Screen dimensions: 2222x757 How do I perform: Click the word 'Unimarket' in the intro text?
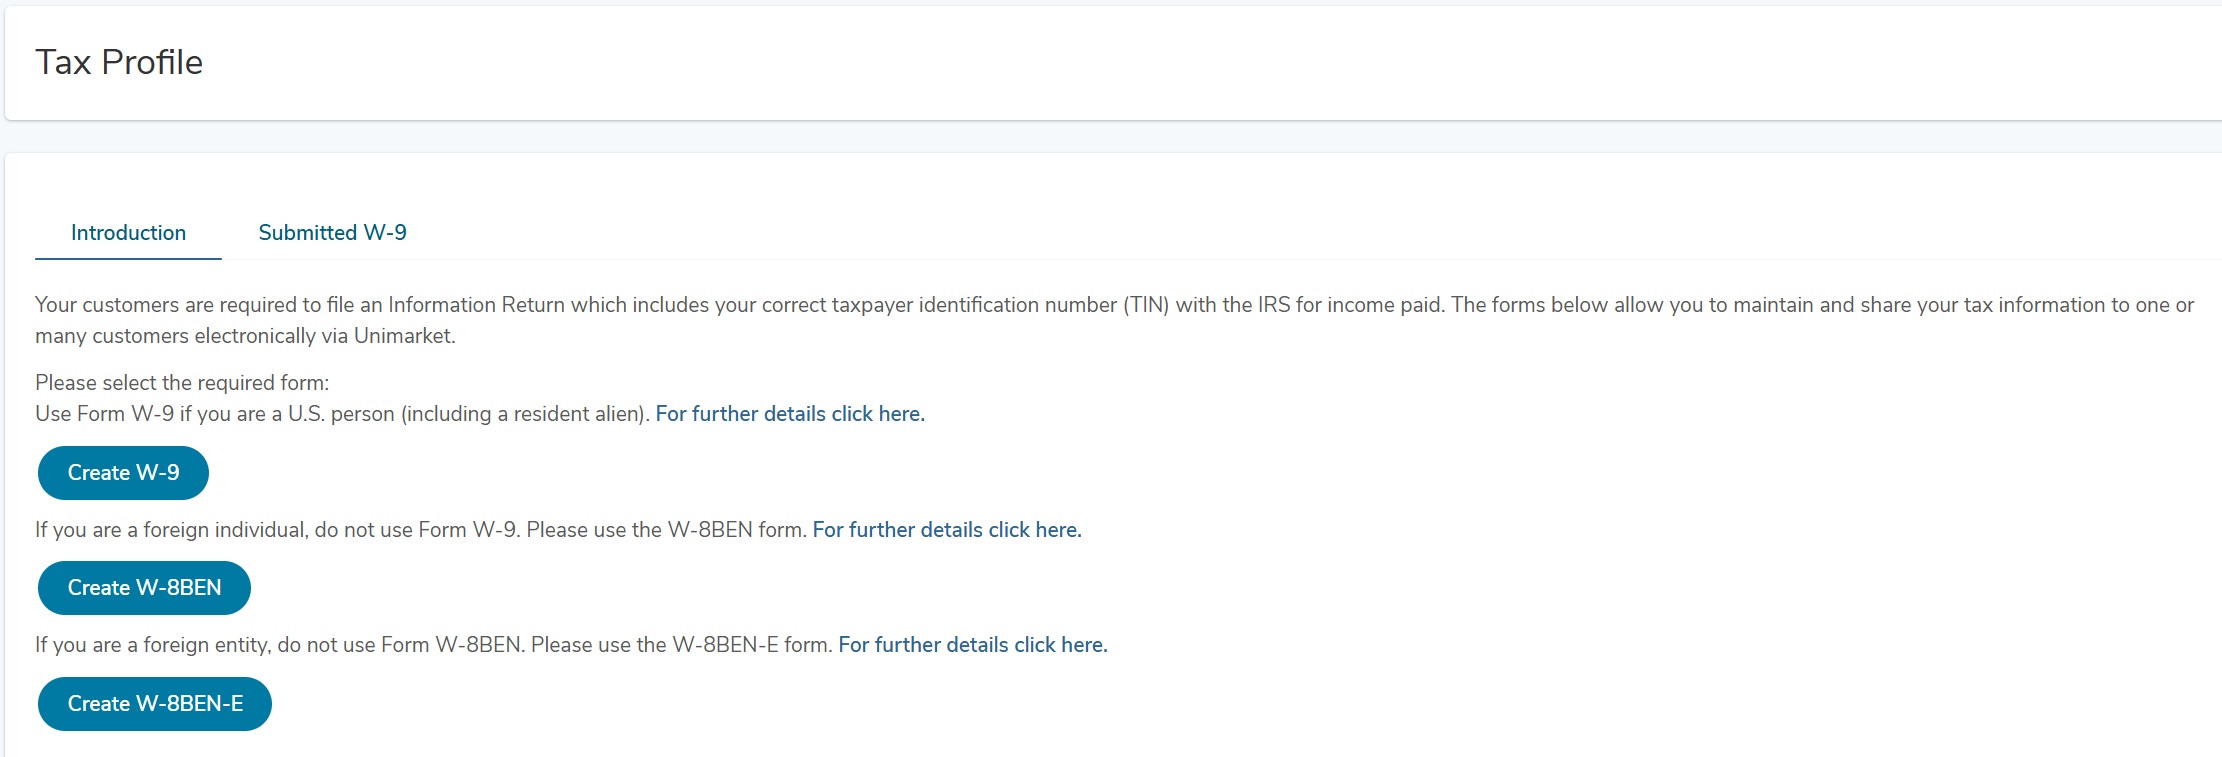(x=404, y=336)
